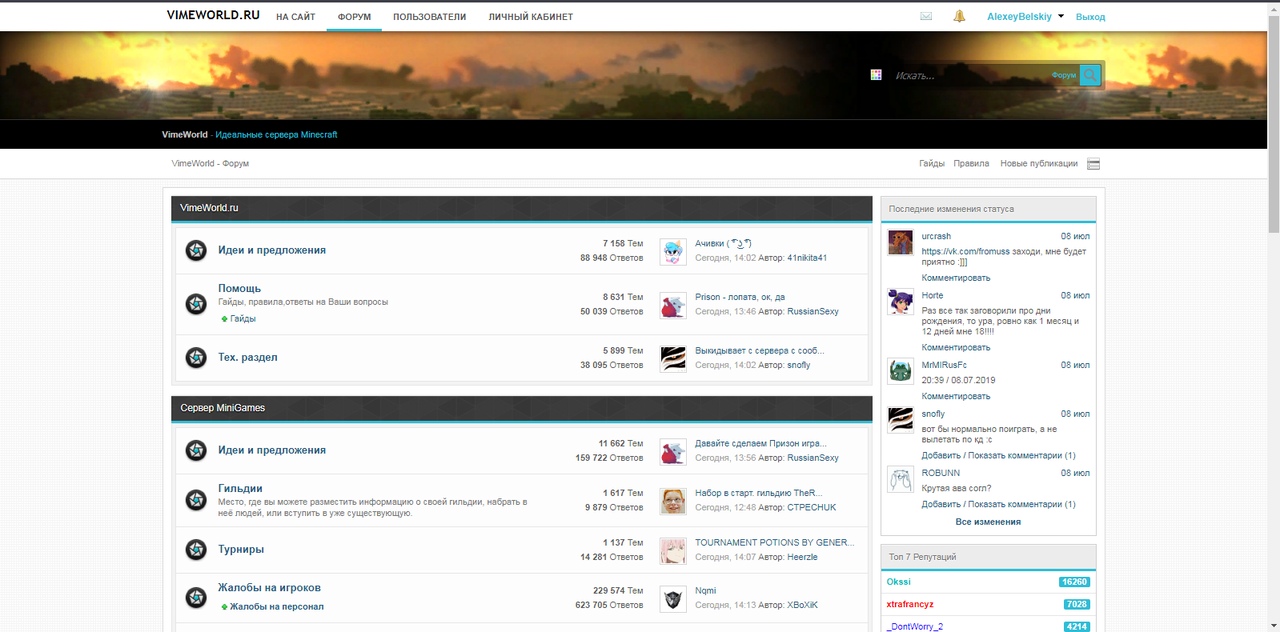Image resolution: width=1280 pixels, height=632 pixels.
Task: Show comments on snofly's status
Action: [x=1020, y=455]
